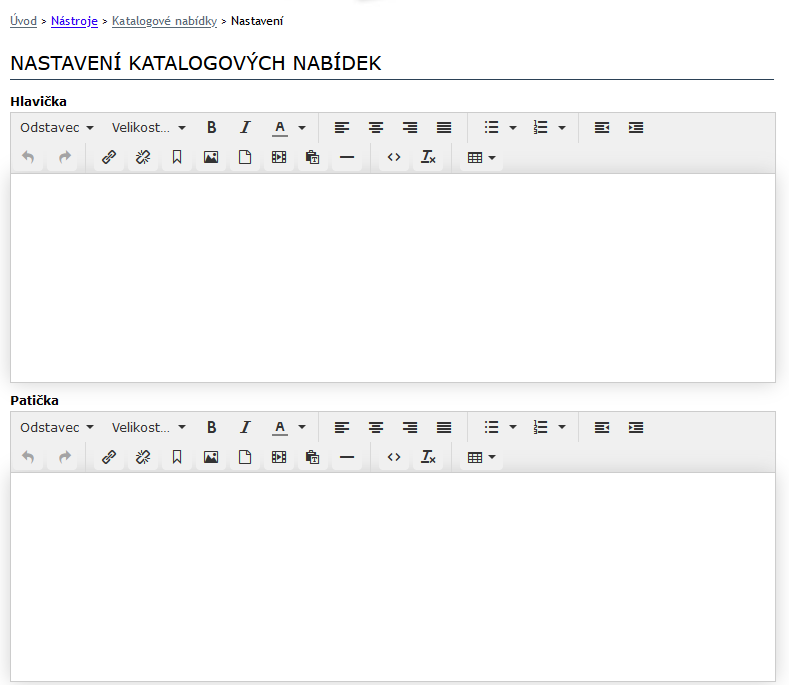Toggle bold in Hlavička editor toolbar
Screen dimensions: 789x685
pos(212,128)
